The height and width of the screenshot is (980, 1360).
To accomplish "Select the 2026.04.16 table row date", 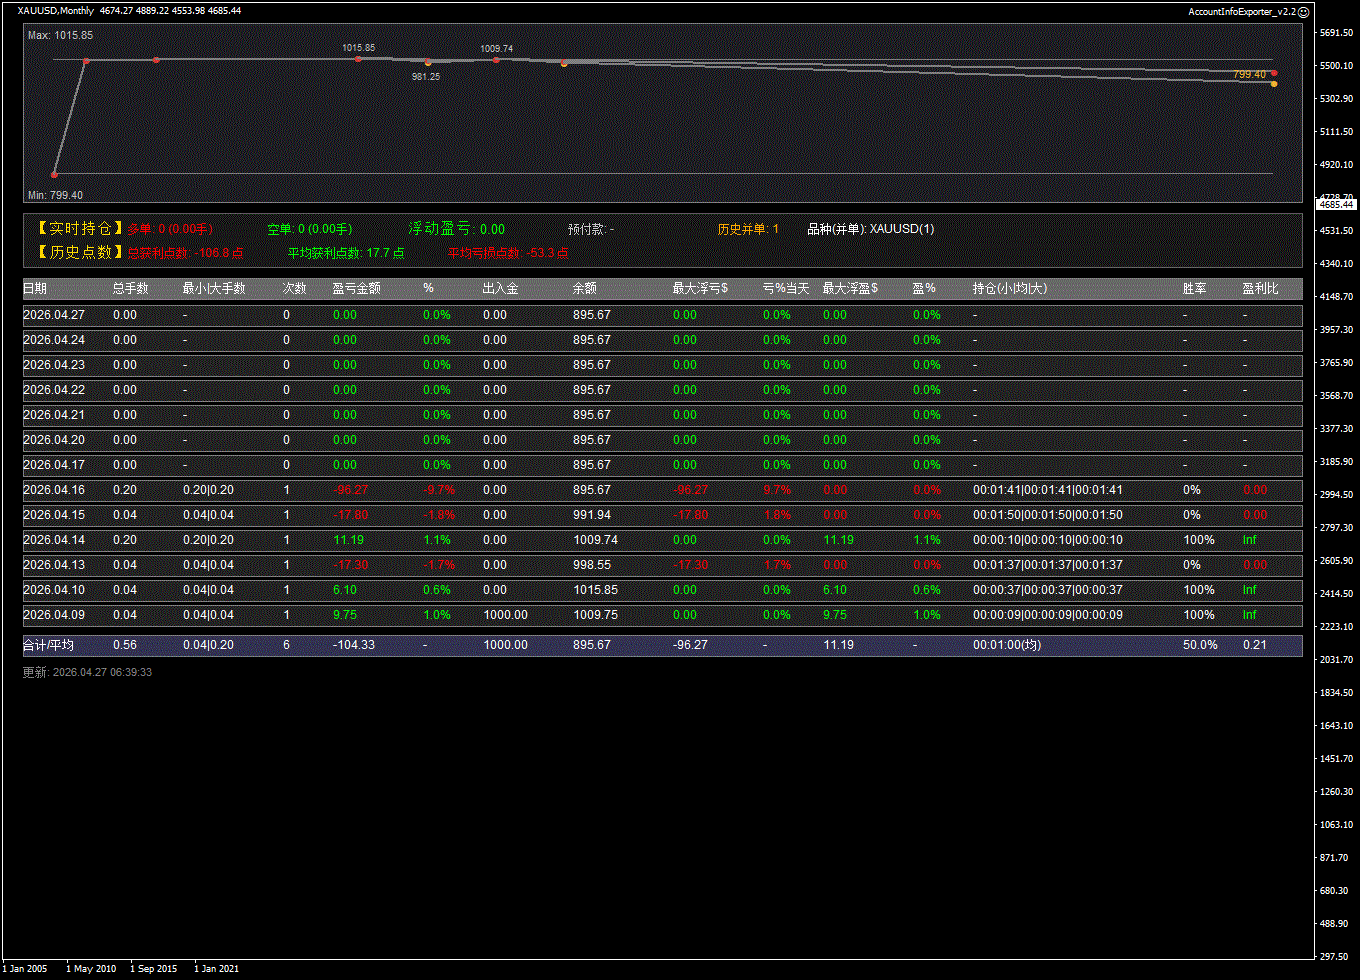I will point(54,490).
